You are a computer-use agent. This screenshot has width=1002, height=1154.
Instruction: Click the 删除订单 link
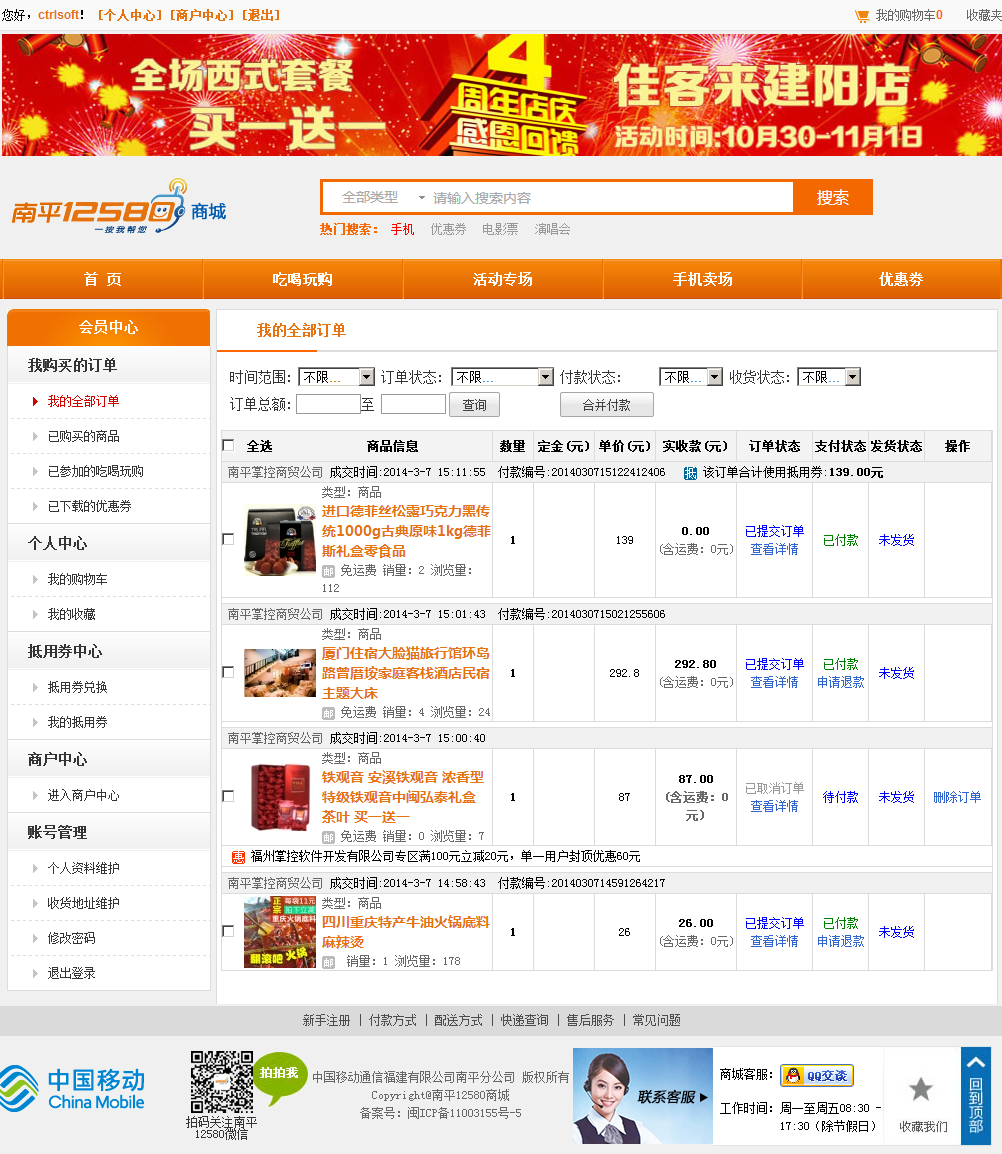click(x=956, y=797)
